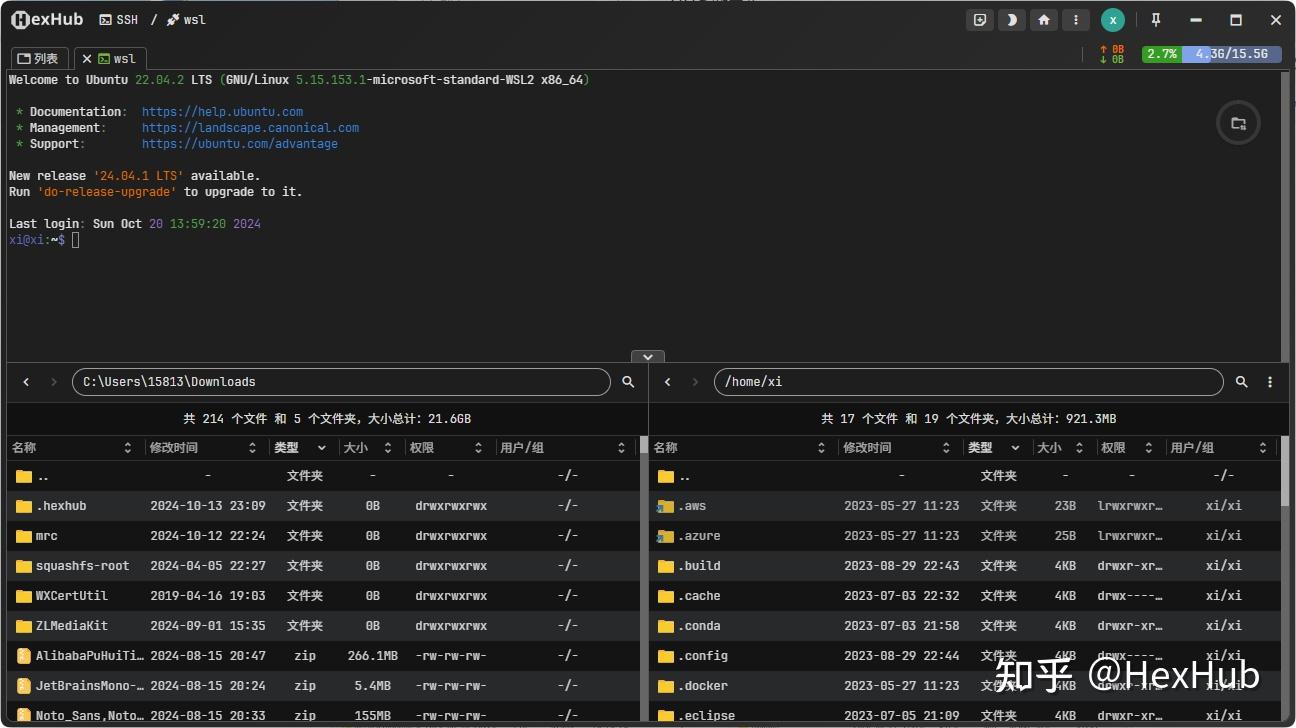This screenshot has height=728, width=1296.
Task: Collapse the terminal with the chevron button
Action: tap(647, 356)
